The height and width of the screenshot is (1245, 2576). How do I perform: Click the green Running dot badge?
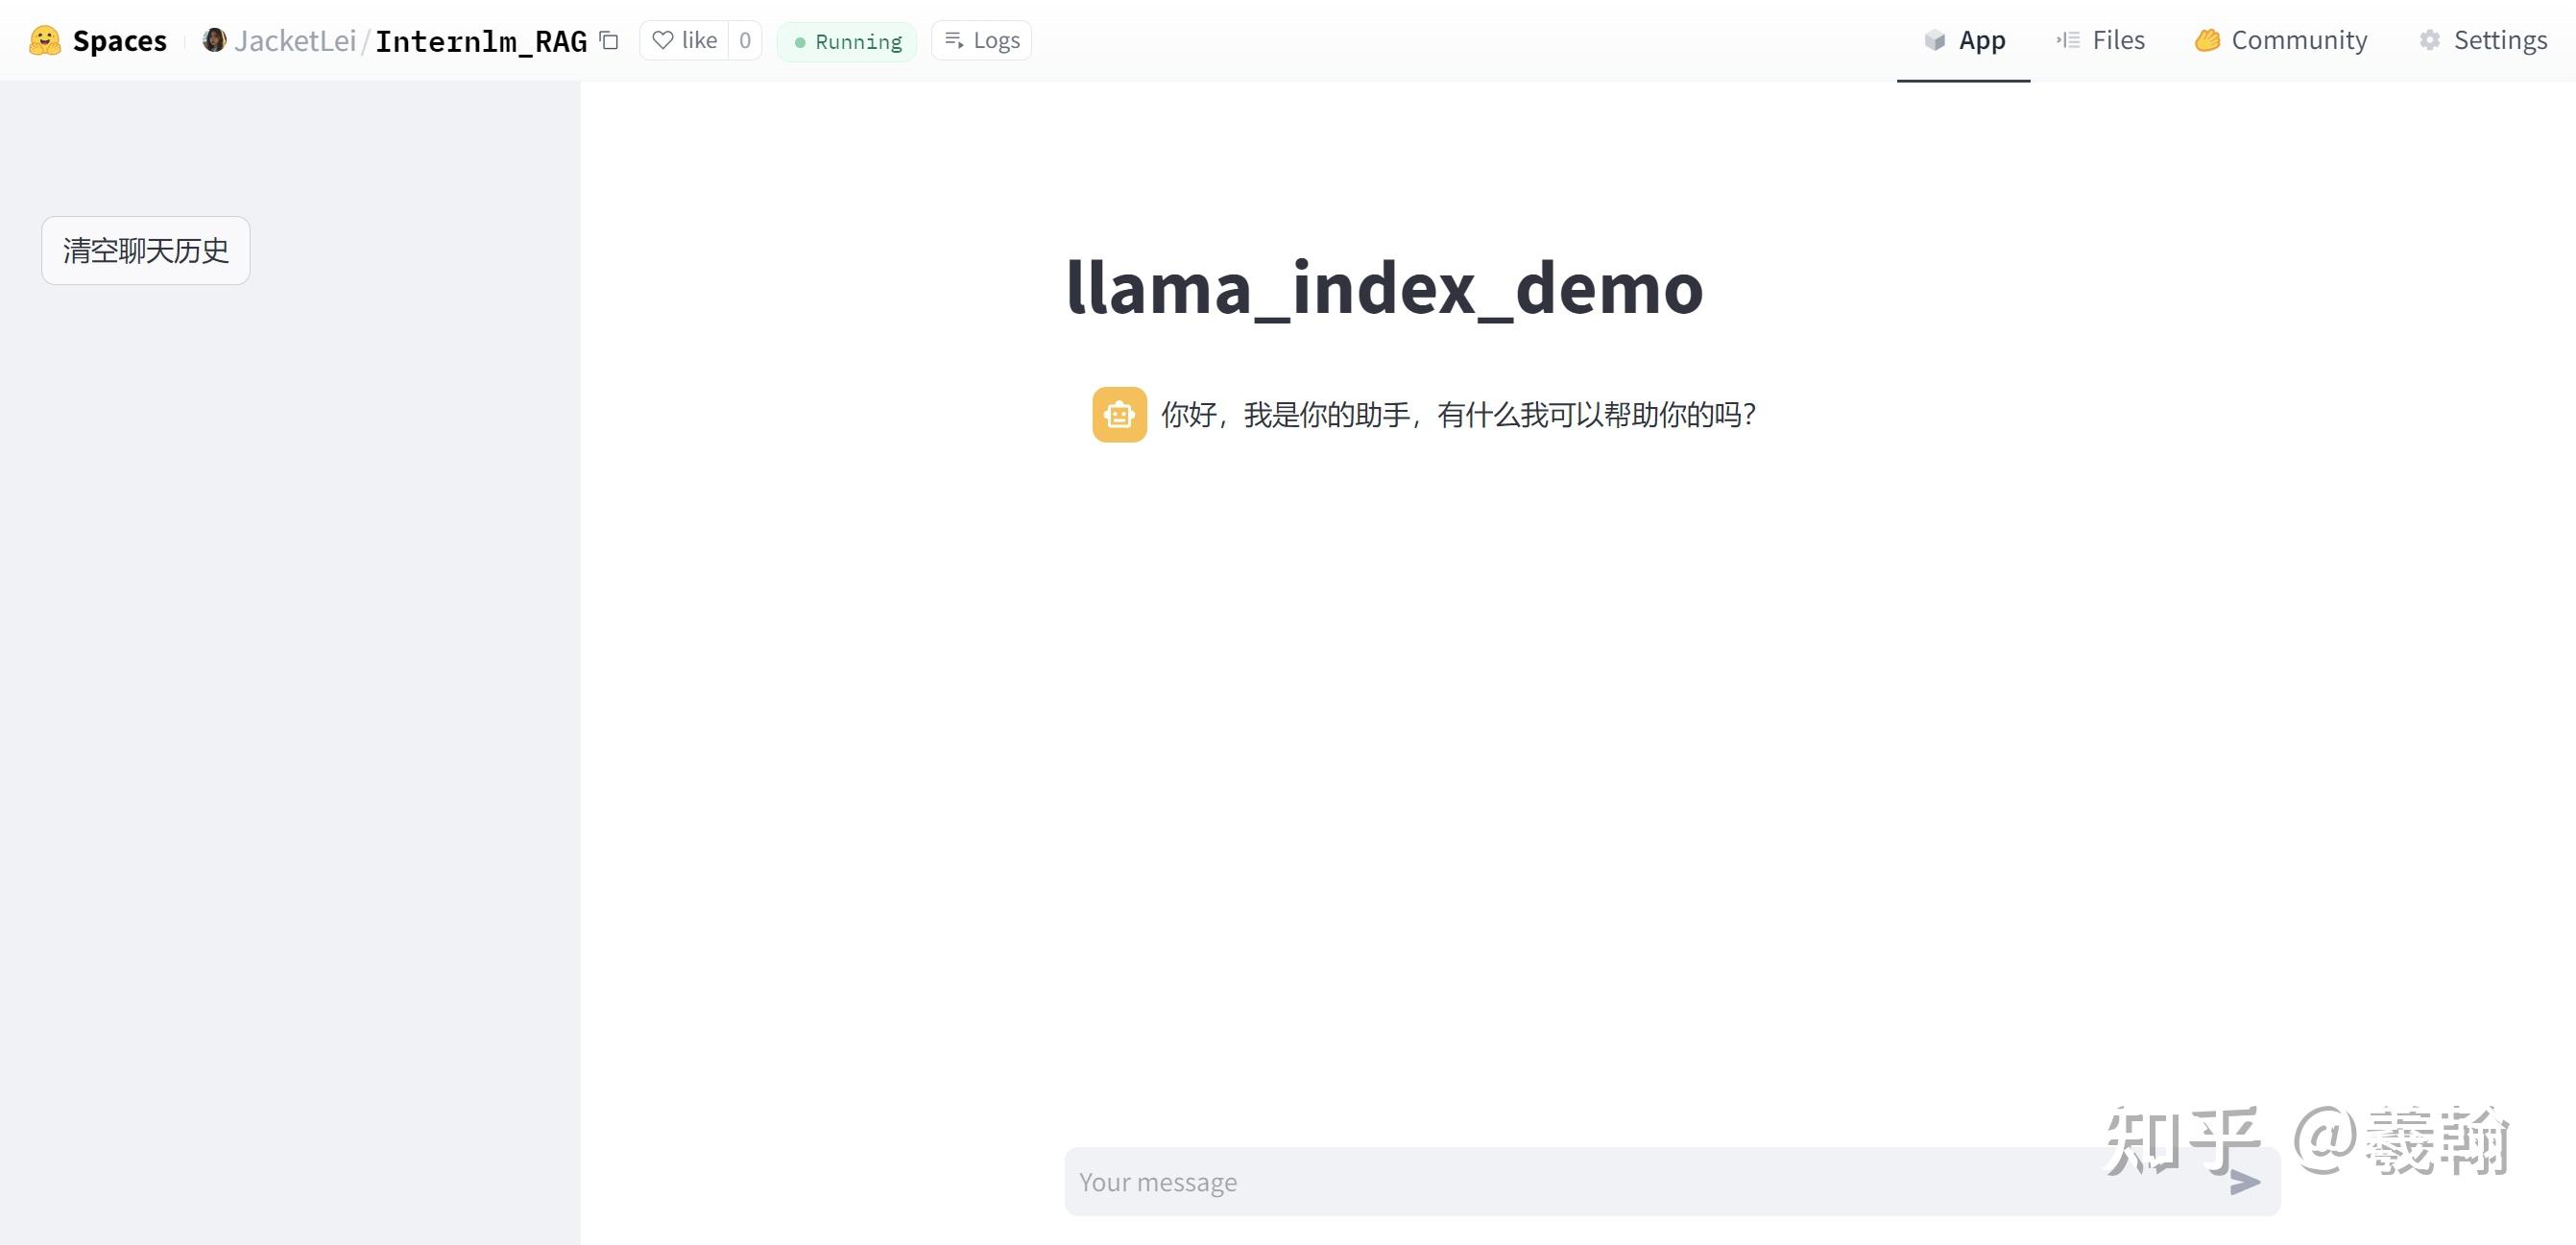800,41
